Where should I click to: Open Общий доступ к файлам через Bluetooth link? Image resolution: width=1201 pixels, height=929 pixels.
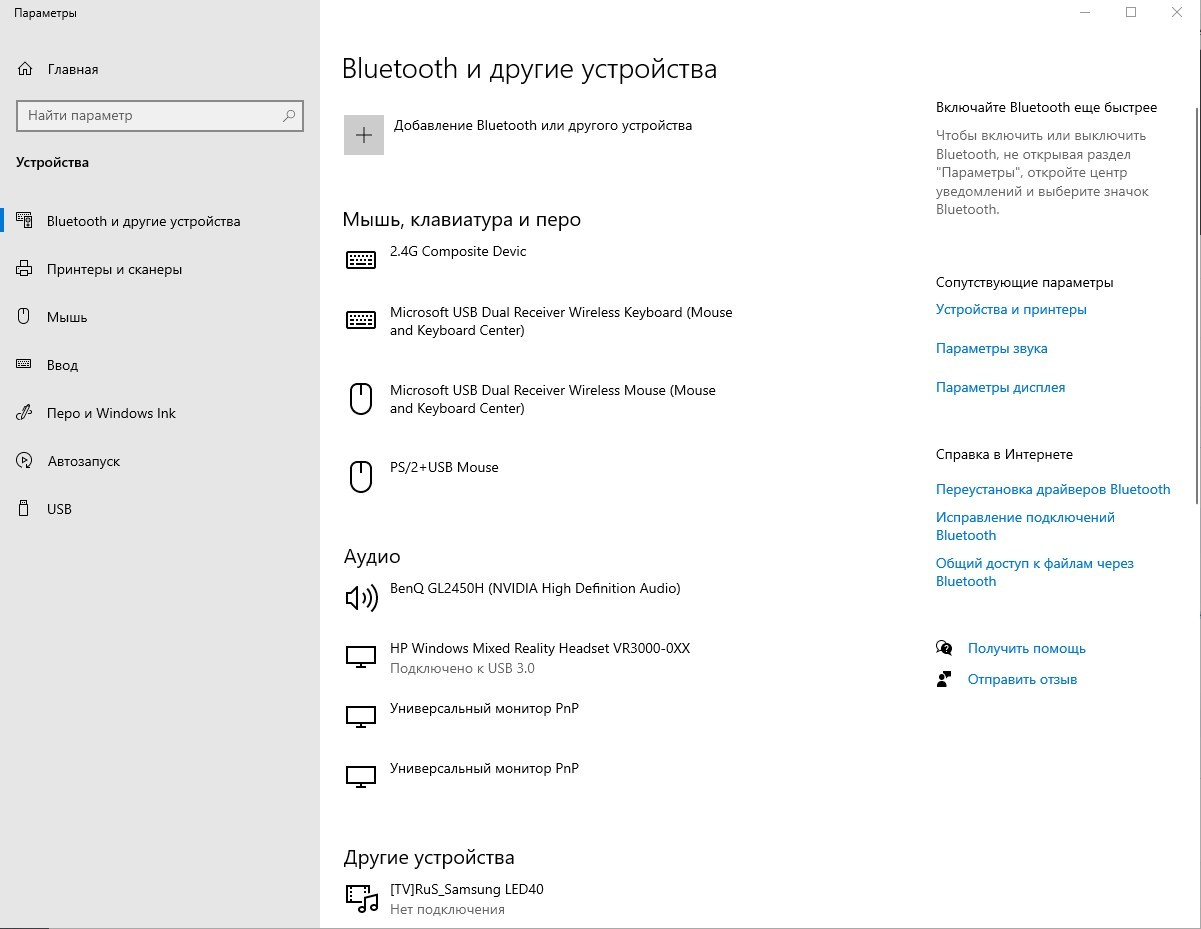(x=1035, y=572)
